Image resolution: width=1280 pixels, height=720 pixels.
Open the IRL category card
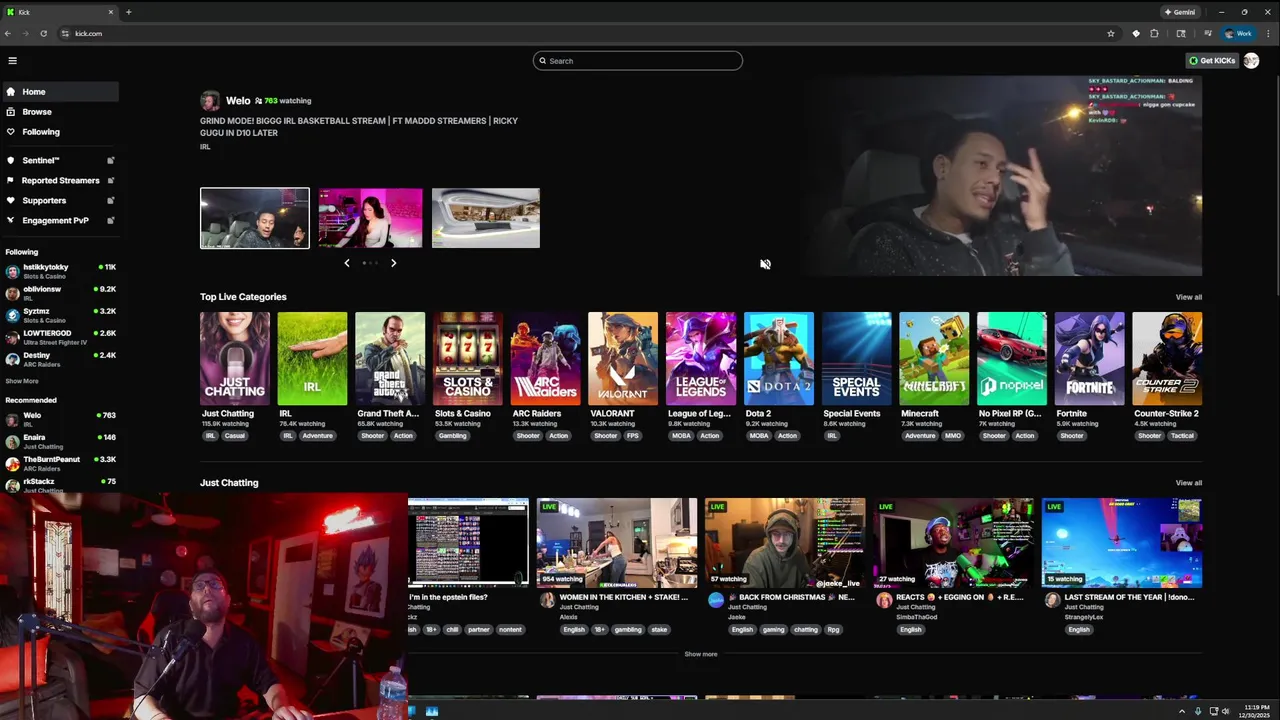click(312, 359)
